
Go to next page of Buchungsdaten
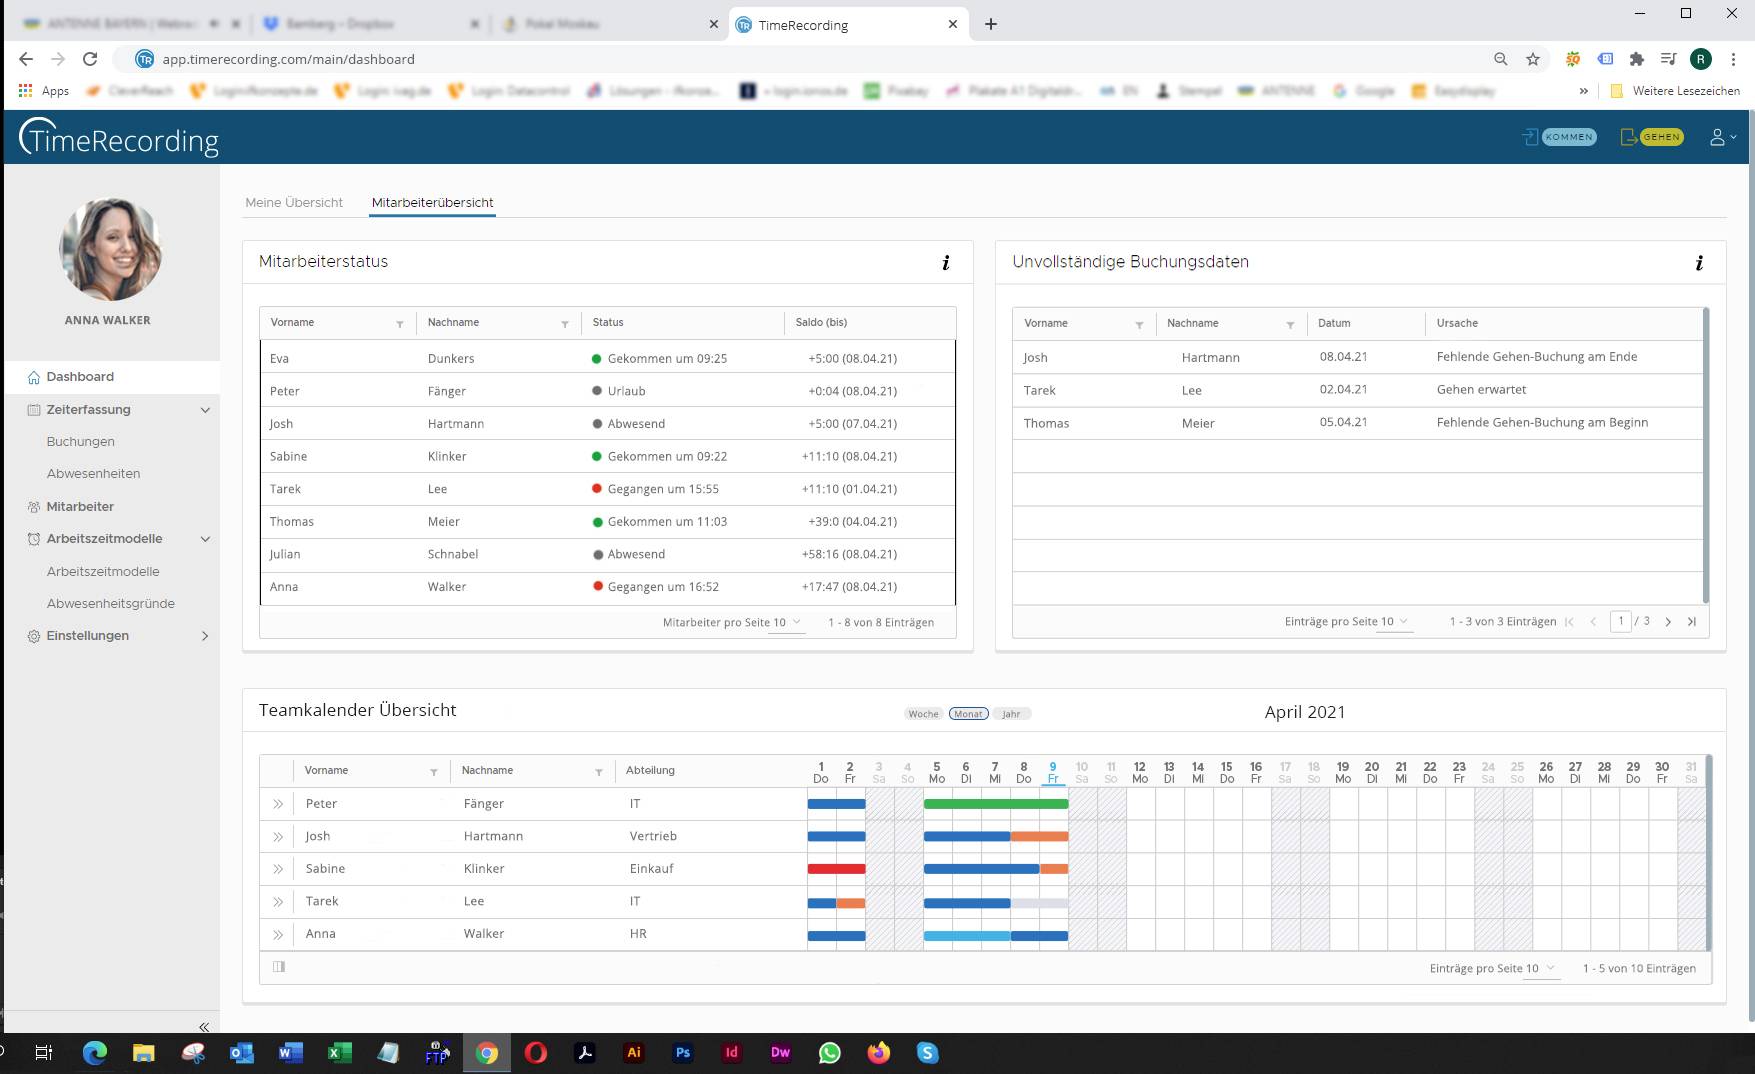coord(1668,622)
